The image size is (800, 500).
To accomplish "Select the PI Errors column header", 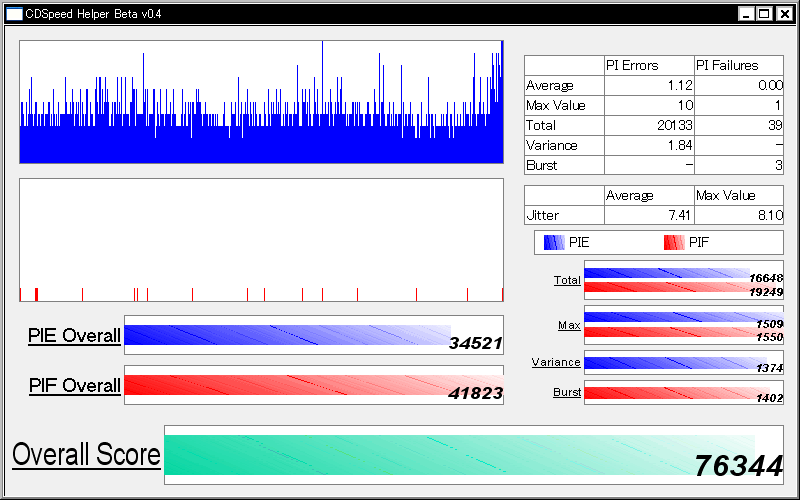I will tap(648, 66).
